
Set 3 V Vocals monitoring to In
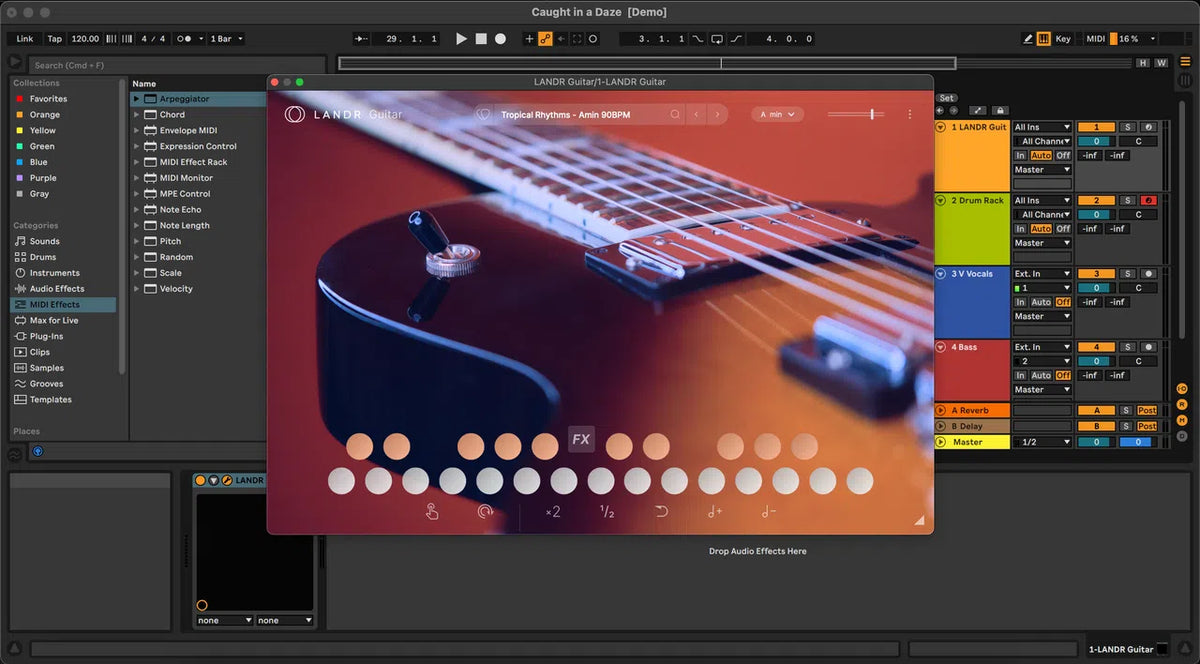(x=1022, y=301)
